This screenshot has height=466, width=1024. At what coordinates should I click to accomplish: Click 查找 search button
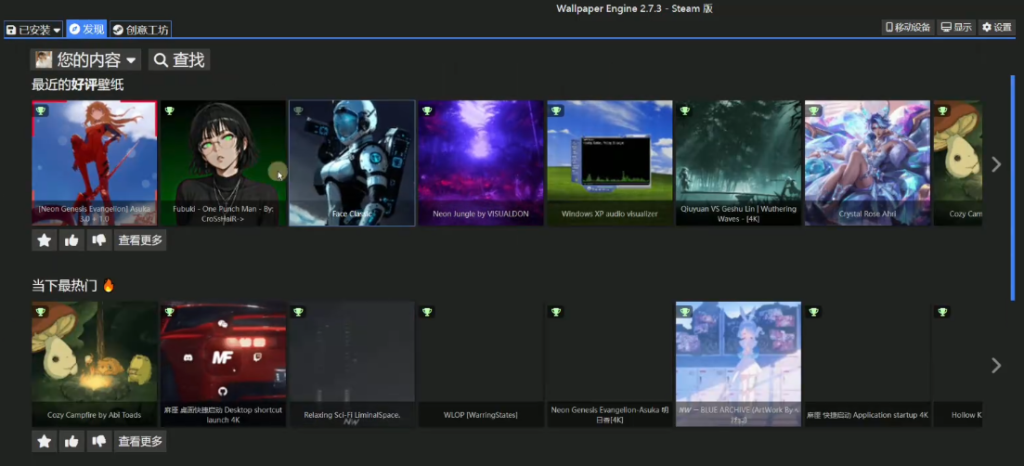179,60
